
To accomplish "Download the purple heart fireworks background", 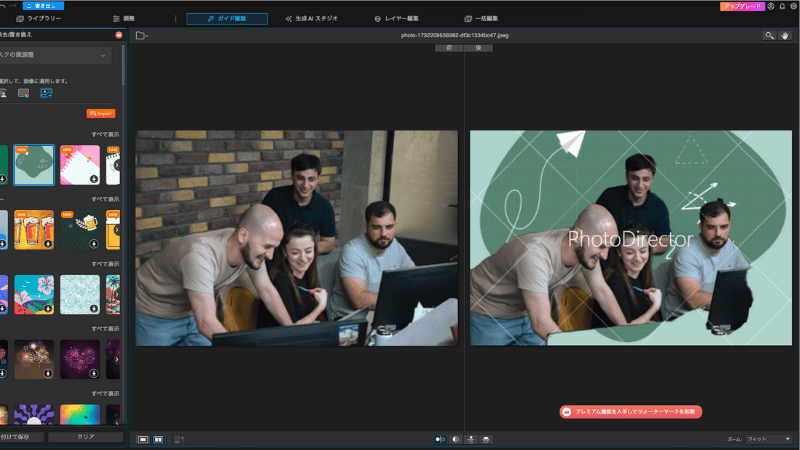I will click(94, 373).
